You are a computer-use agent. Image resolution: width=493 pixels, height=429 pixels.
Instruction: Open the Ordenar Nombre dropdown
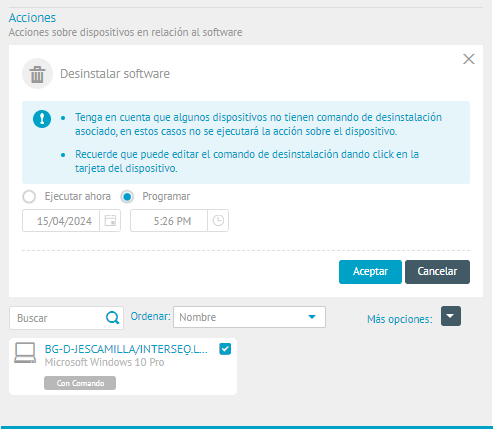[x=249, y=317]
